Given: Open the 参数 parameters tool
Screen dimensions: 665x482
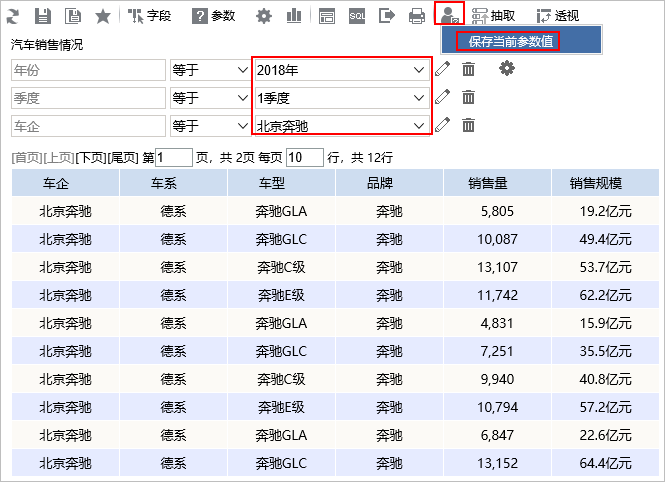Looking at the screenshot, I should pos(214,16).
